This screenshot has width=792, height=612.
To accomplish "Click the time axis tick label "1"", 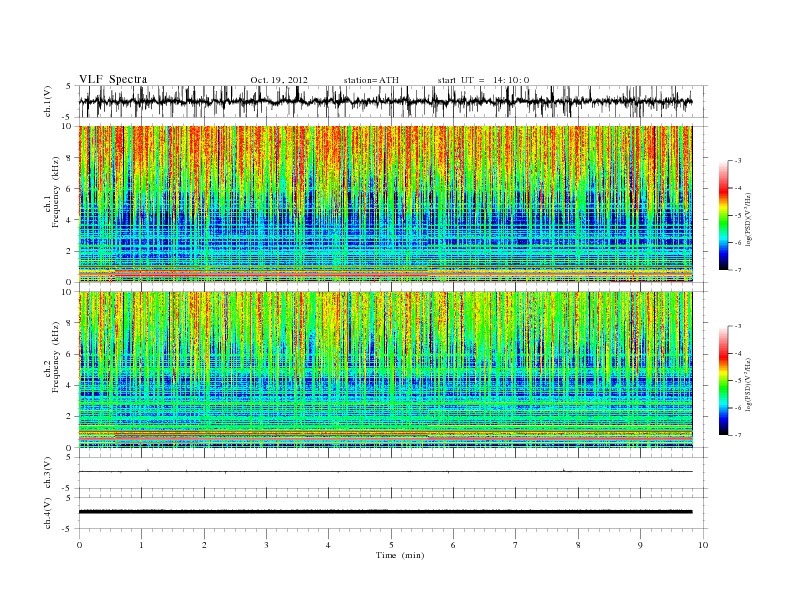I will click(142, 545).
